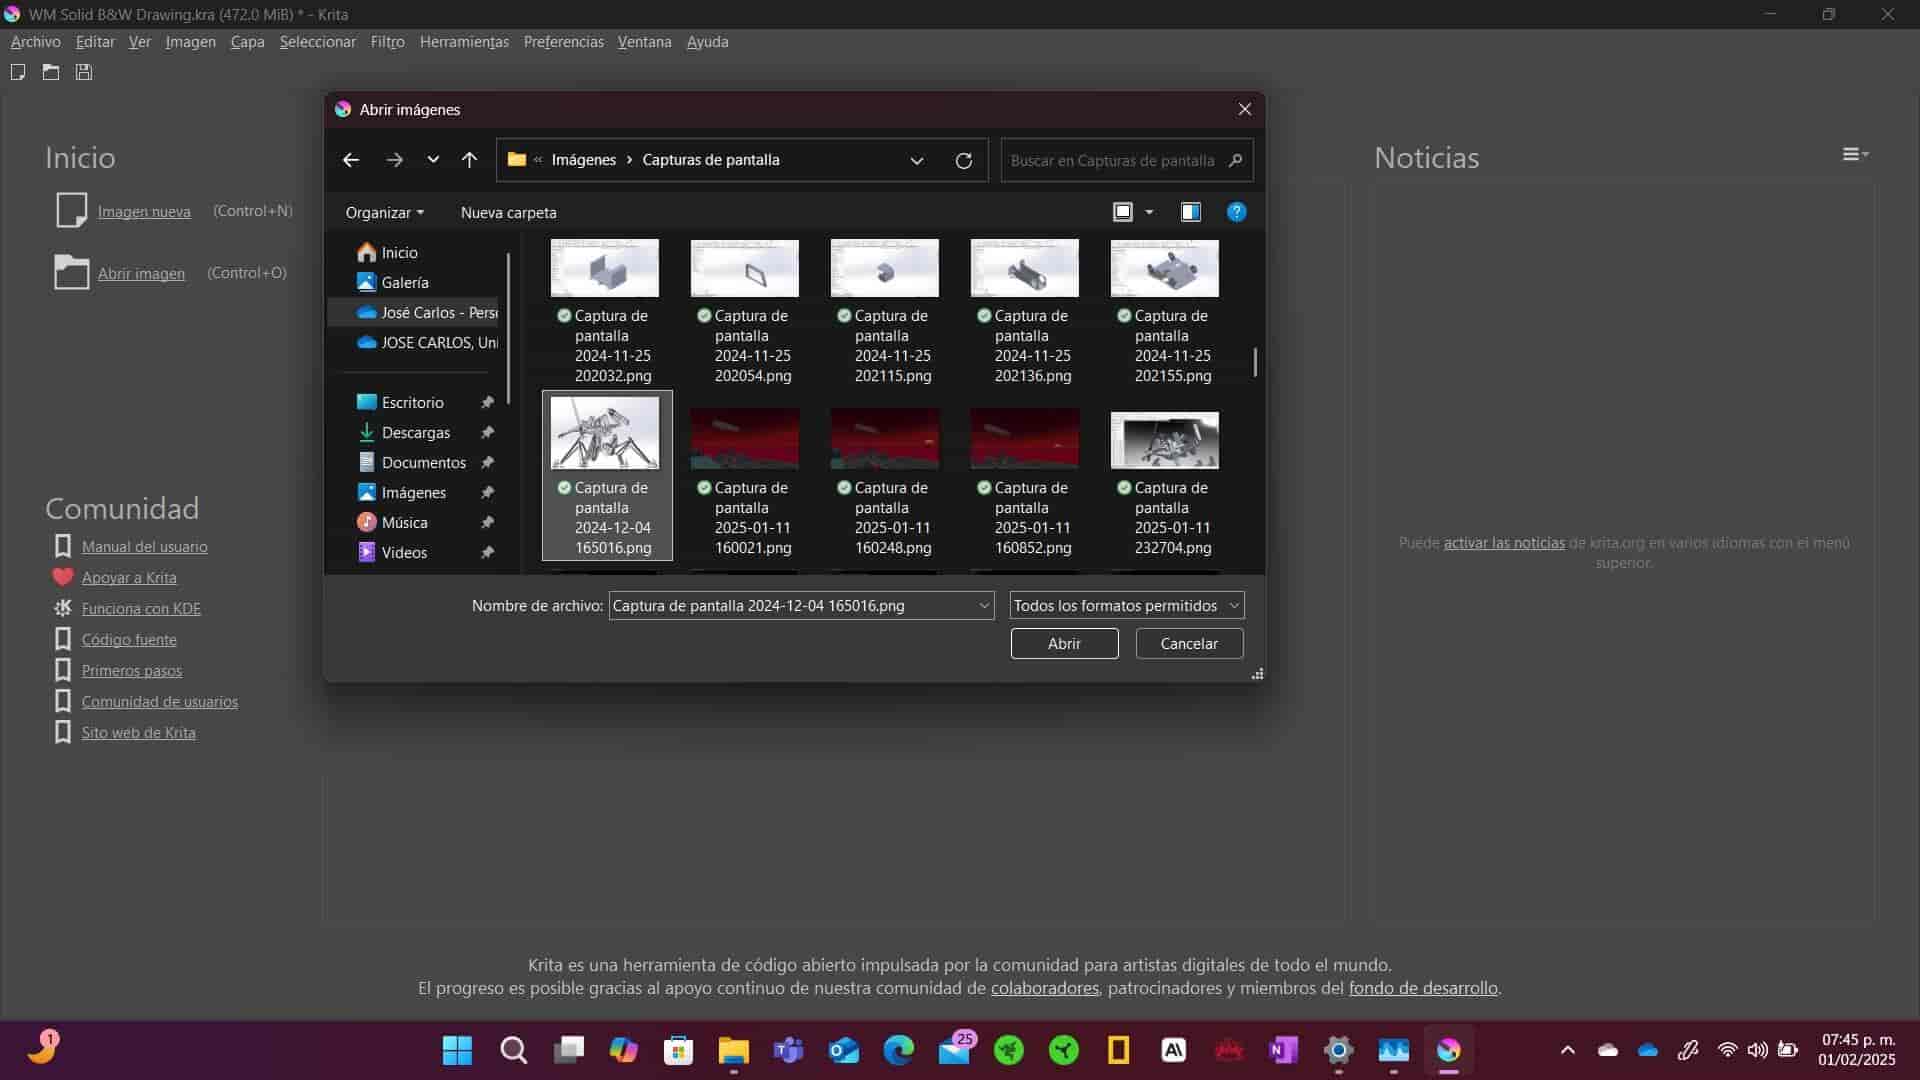Open the Todos los formatos permitidos dropdown

[x=1127, y=606]
